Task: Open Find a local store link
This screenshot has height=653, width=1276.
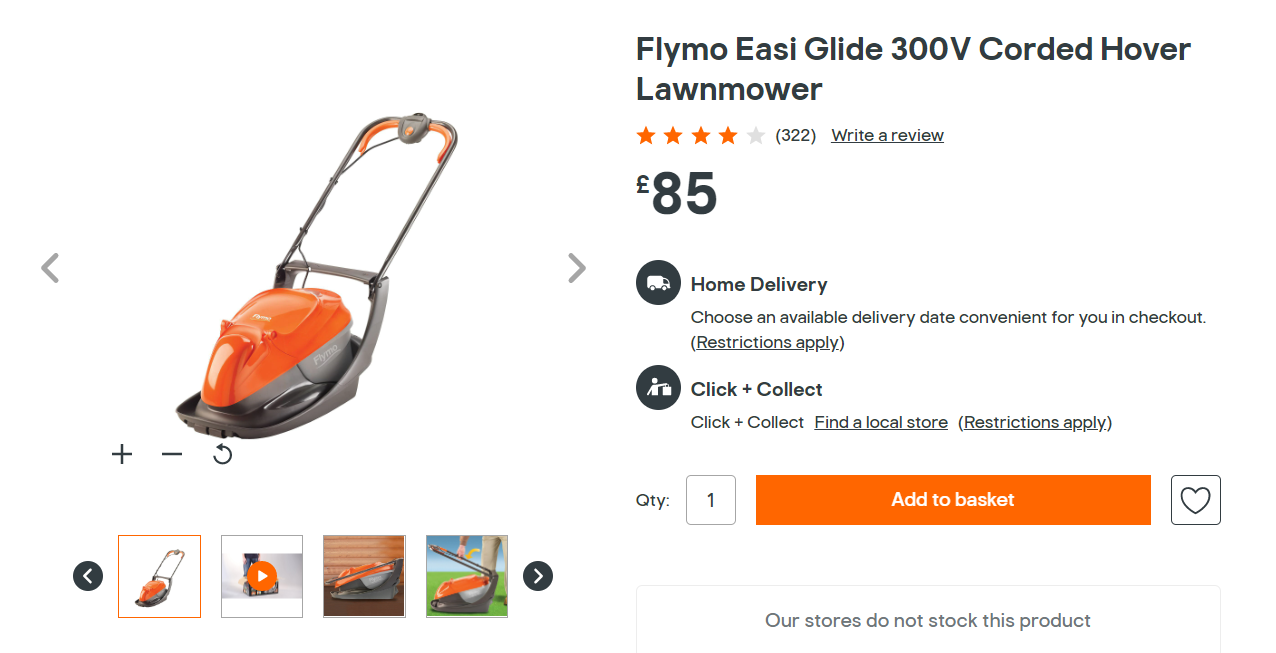Action: click(881, 422)
